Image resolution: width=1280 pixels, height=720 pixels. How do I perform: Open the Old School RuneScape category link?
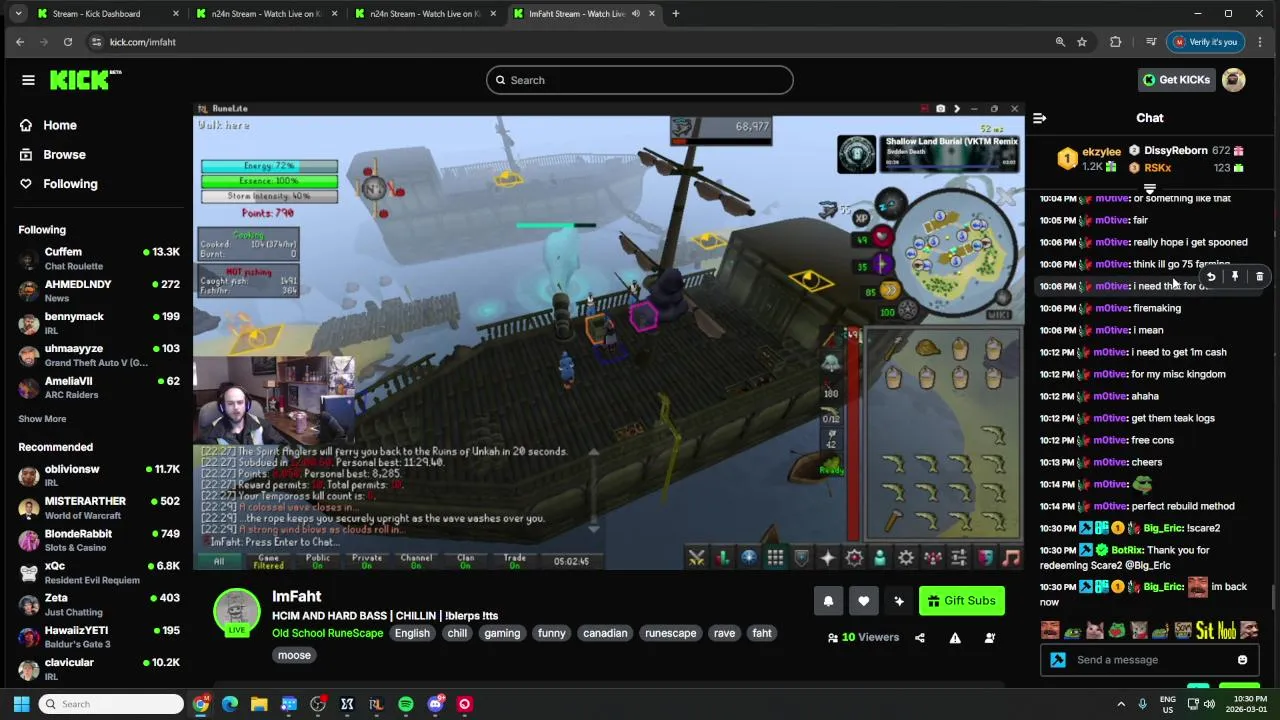point(327,633)
